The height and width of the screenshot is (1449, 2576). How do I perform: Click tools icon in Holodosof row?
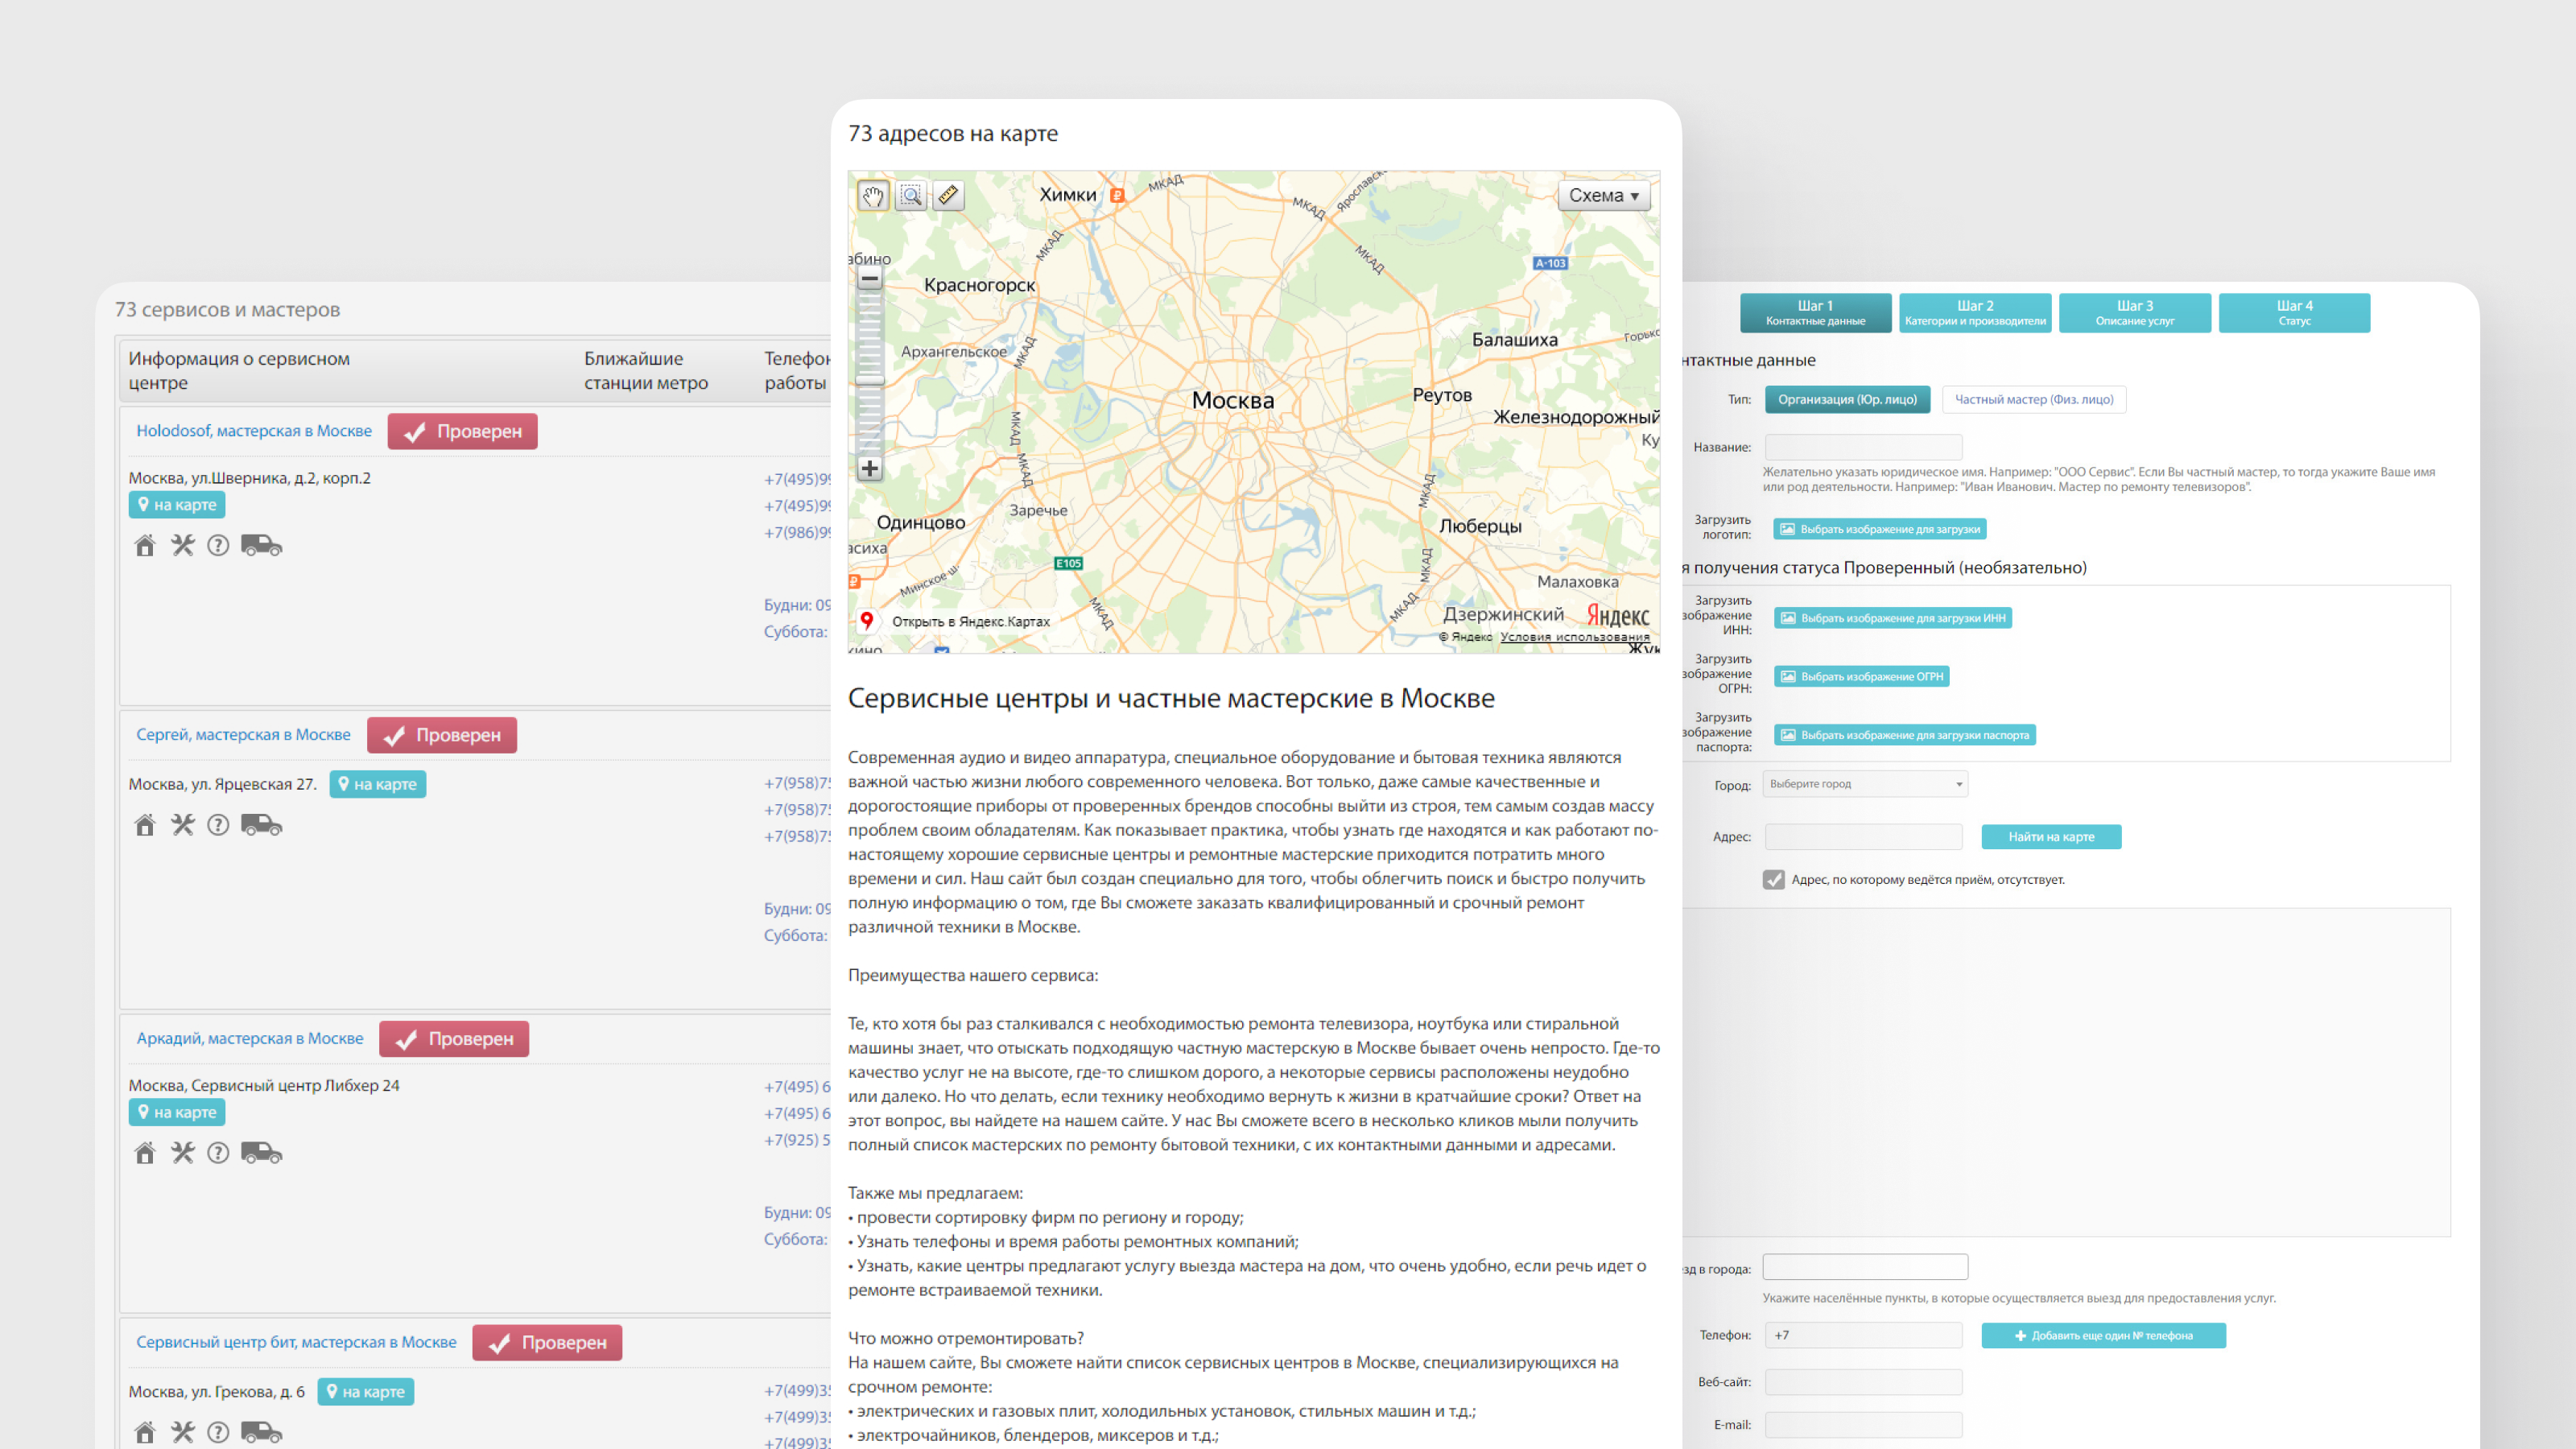pos(182,545)
